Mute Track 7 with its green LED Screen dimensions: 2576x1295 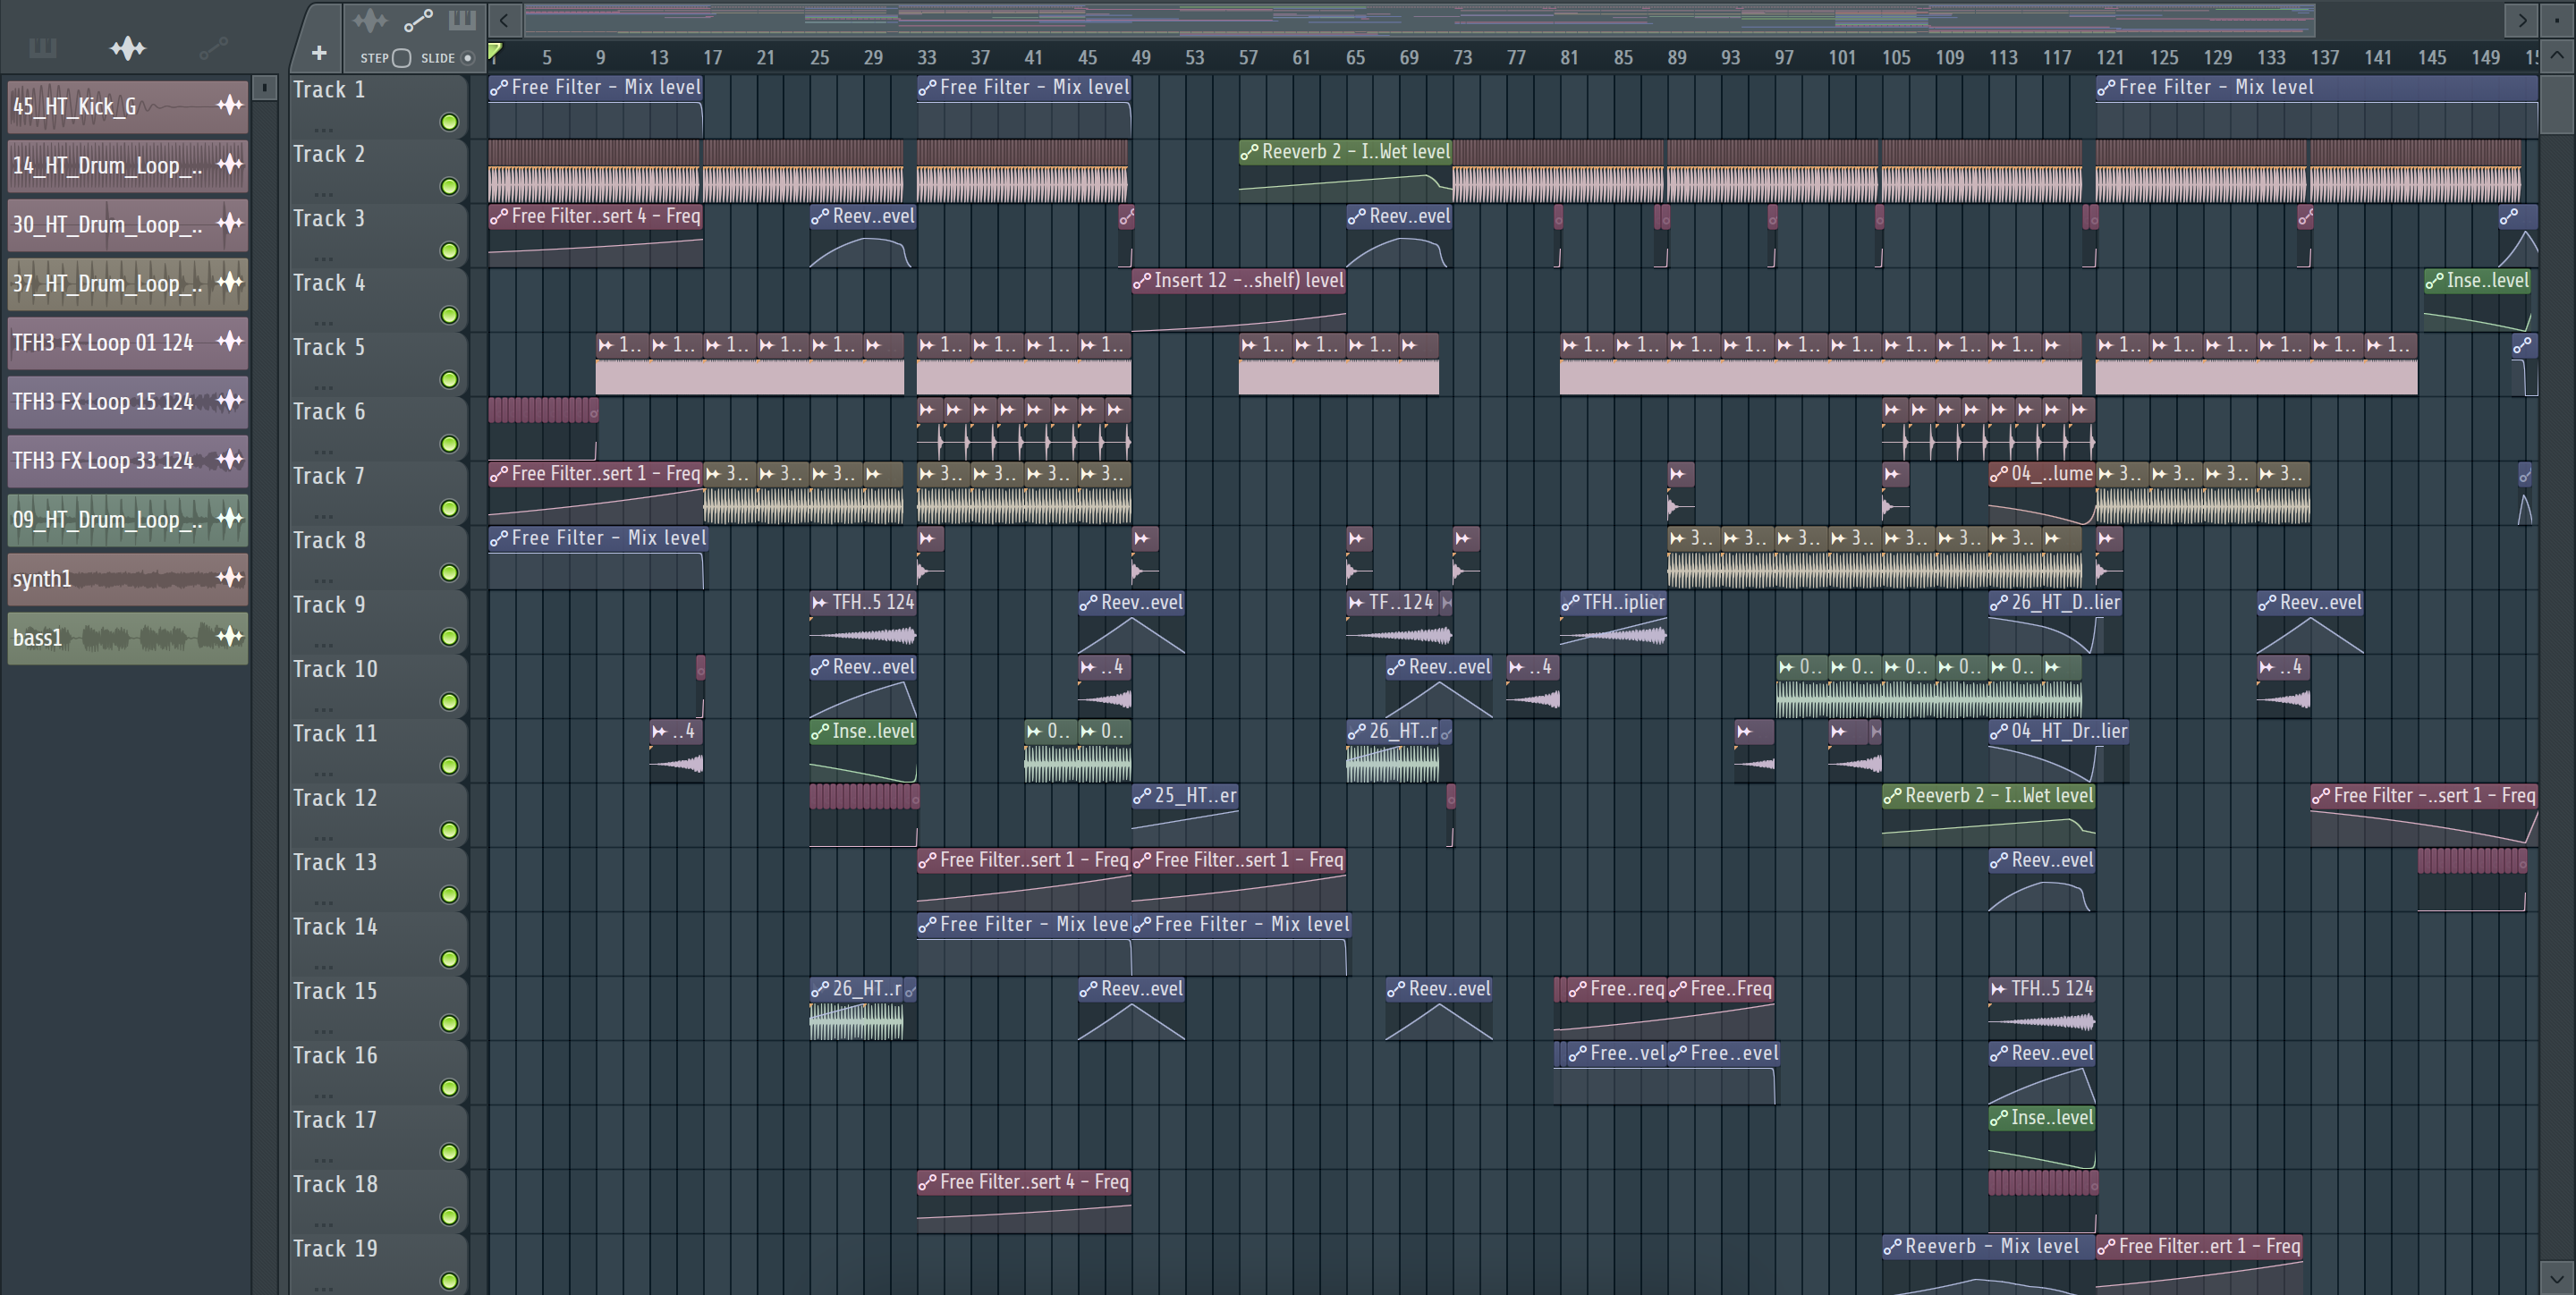450,508
